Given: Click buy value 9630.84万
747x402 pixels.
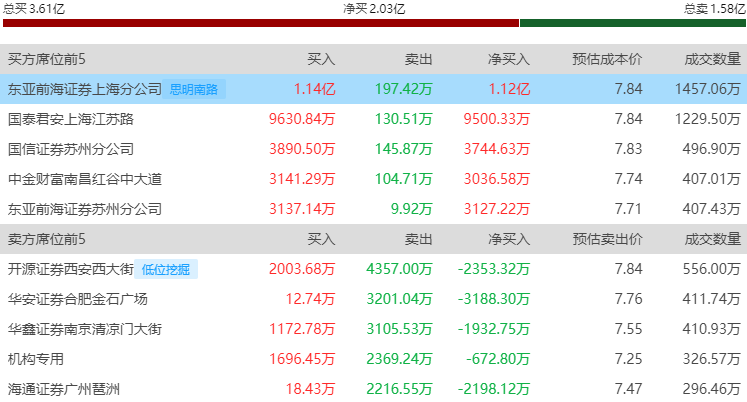Looking at the screenshot, I should tap(302, 119).
